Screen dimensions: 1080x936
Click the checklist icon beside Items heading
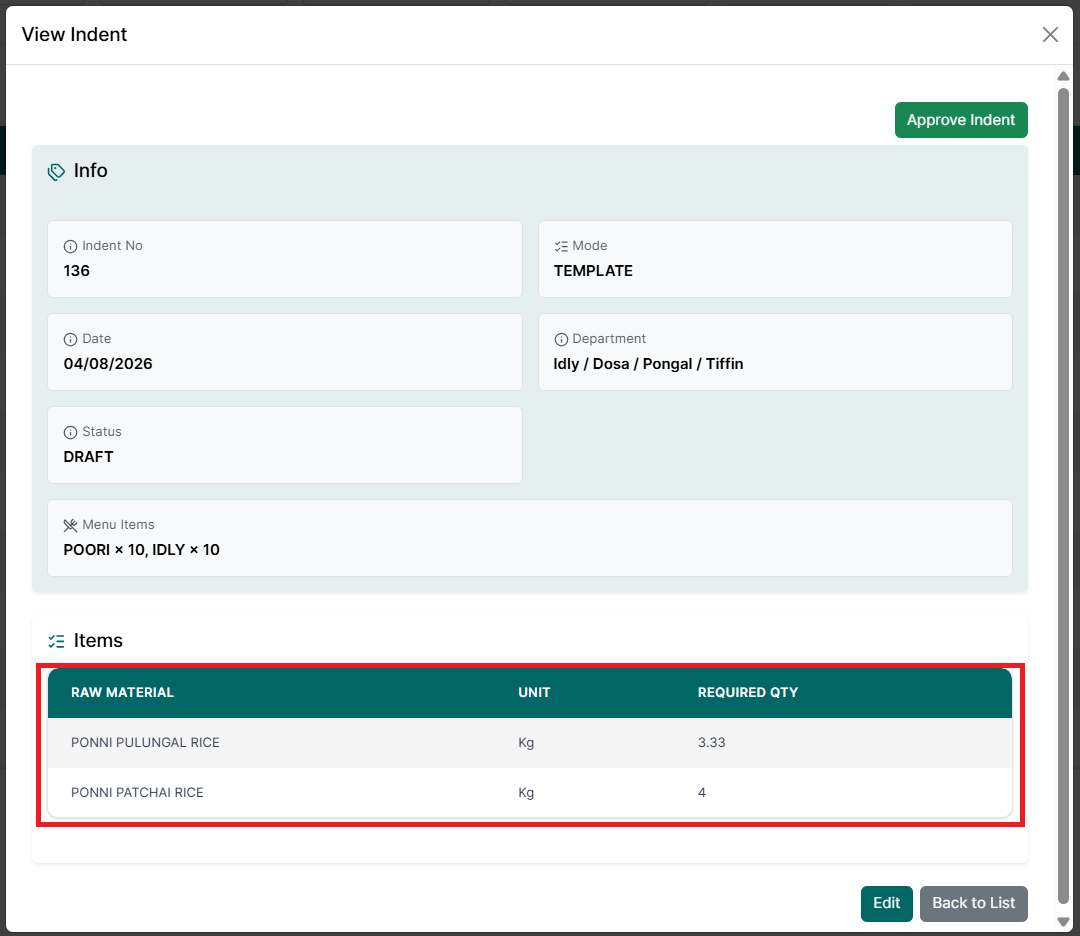[x=56, y=641]
